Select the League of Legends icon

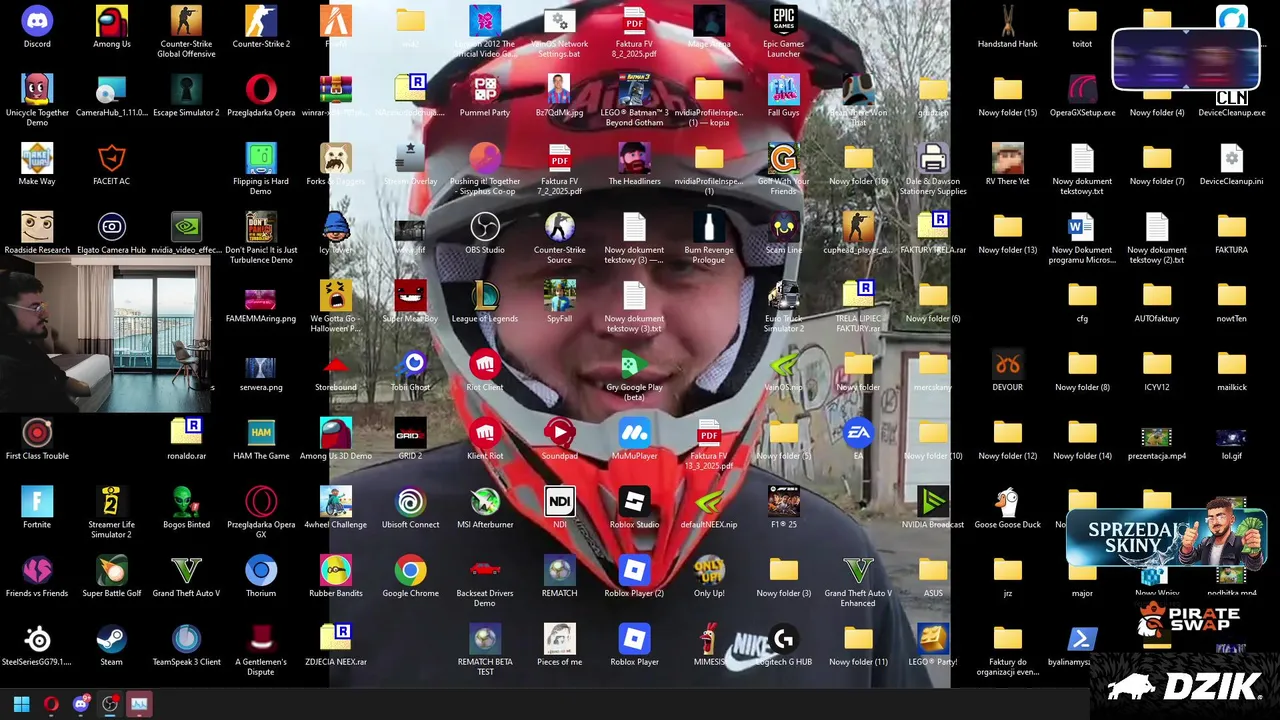pyautogui.click(x=485, y=301)
